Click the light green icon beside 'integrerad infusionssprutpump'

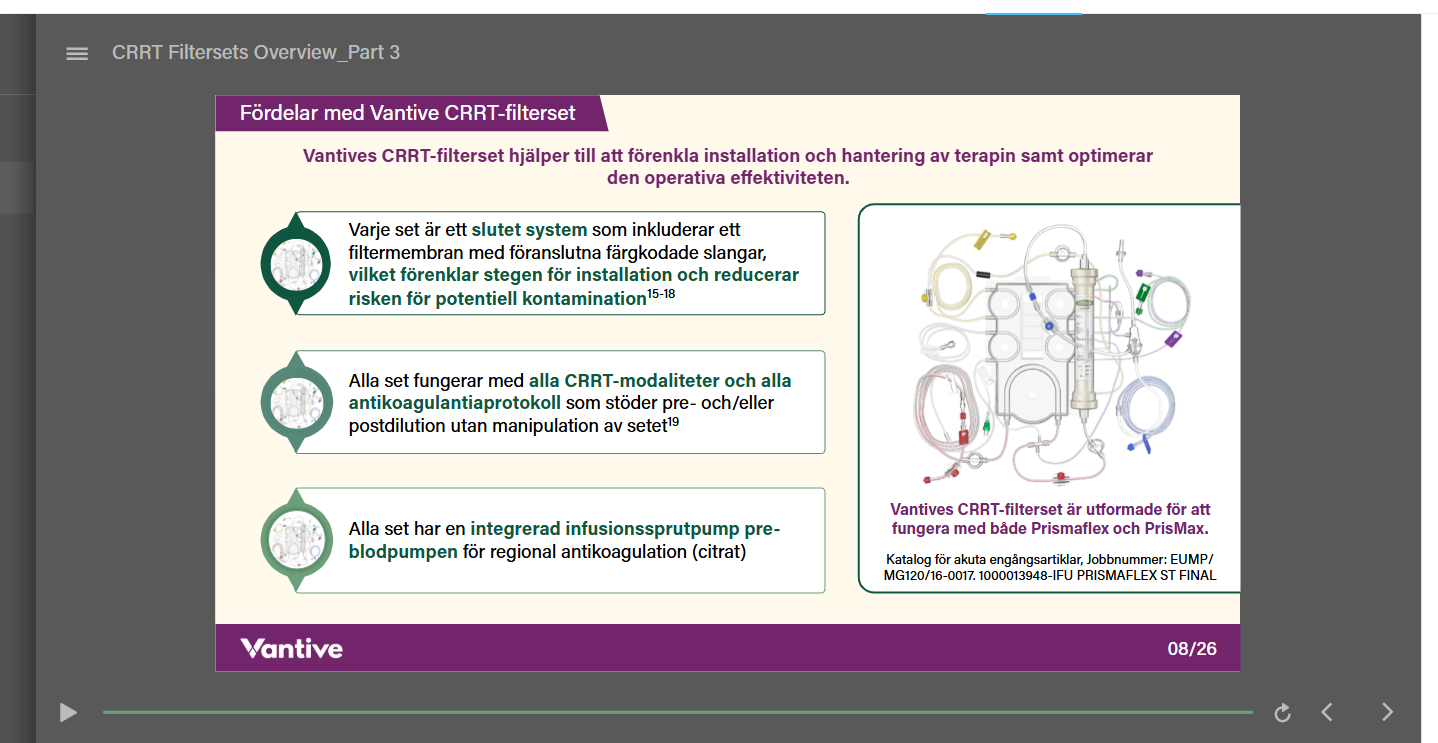pos(295,540)
